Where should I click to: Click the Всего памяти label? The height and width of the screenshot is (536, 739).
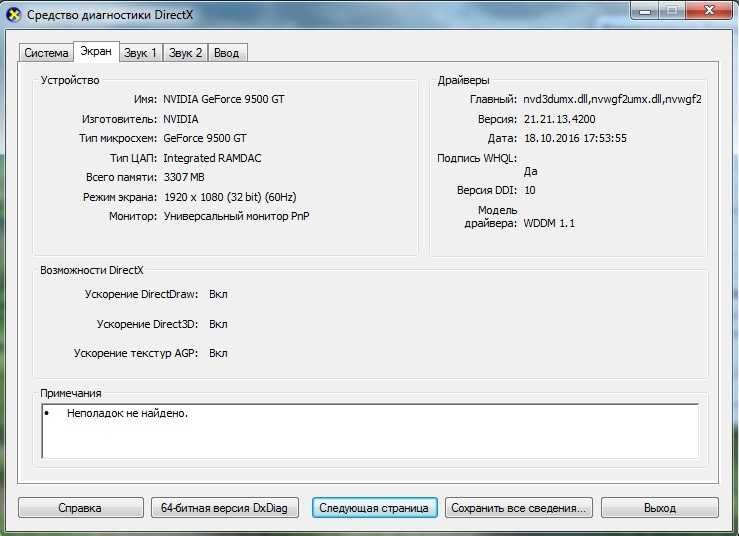click(121, 177)
